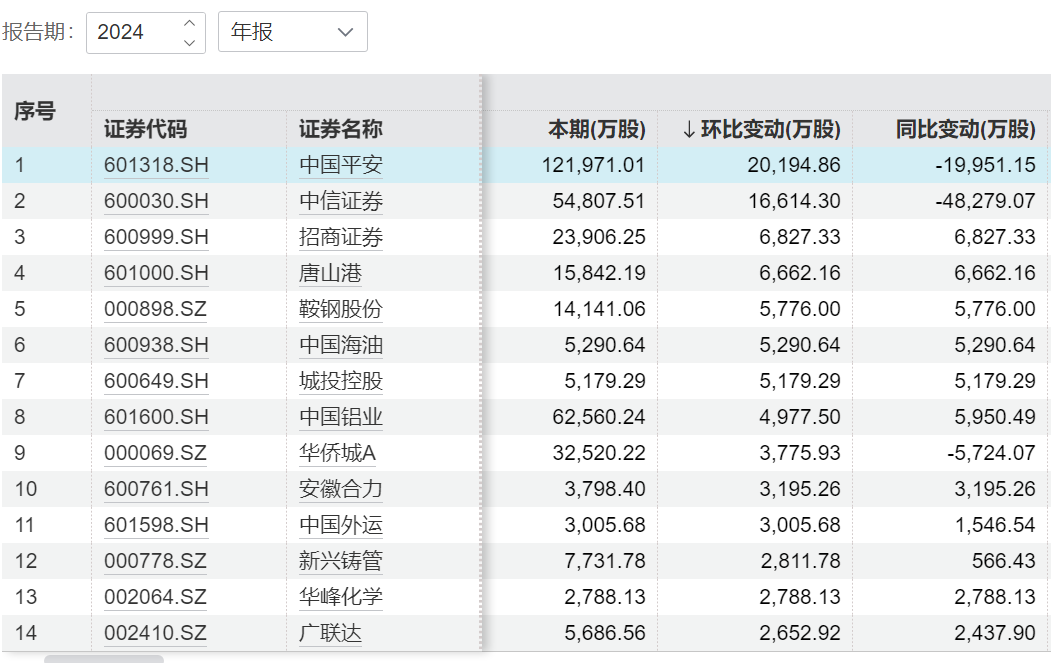Open stock code link 601318.SH
This screenshot has width=1051, height=663.
click(156, 165)
